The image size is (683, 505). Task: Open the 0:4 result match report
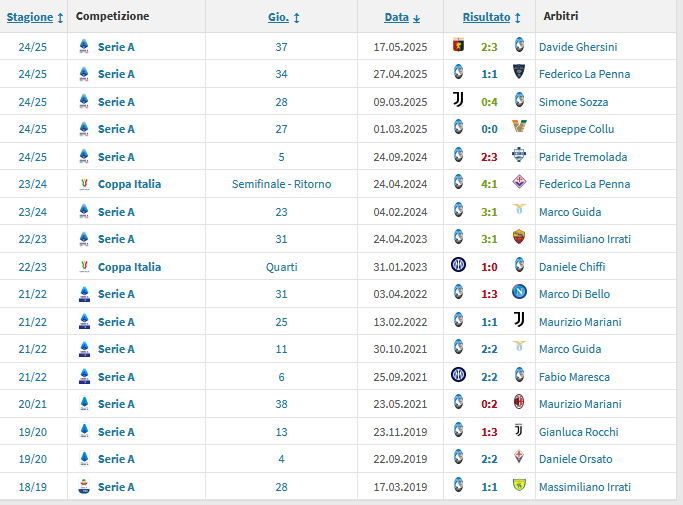489,102
